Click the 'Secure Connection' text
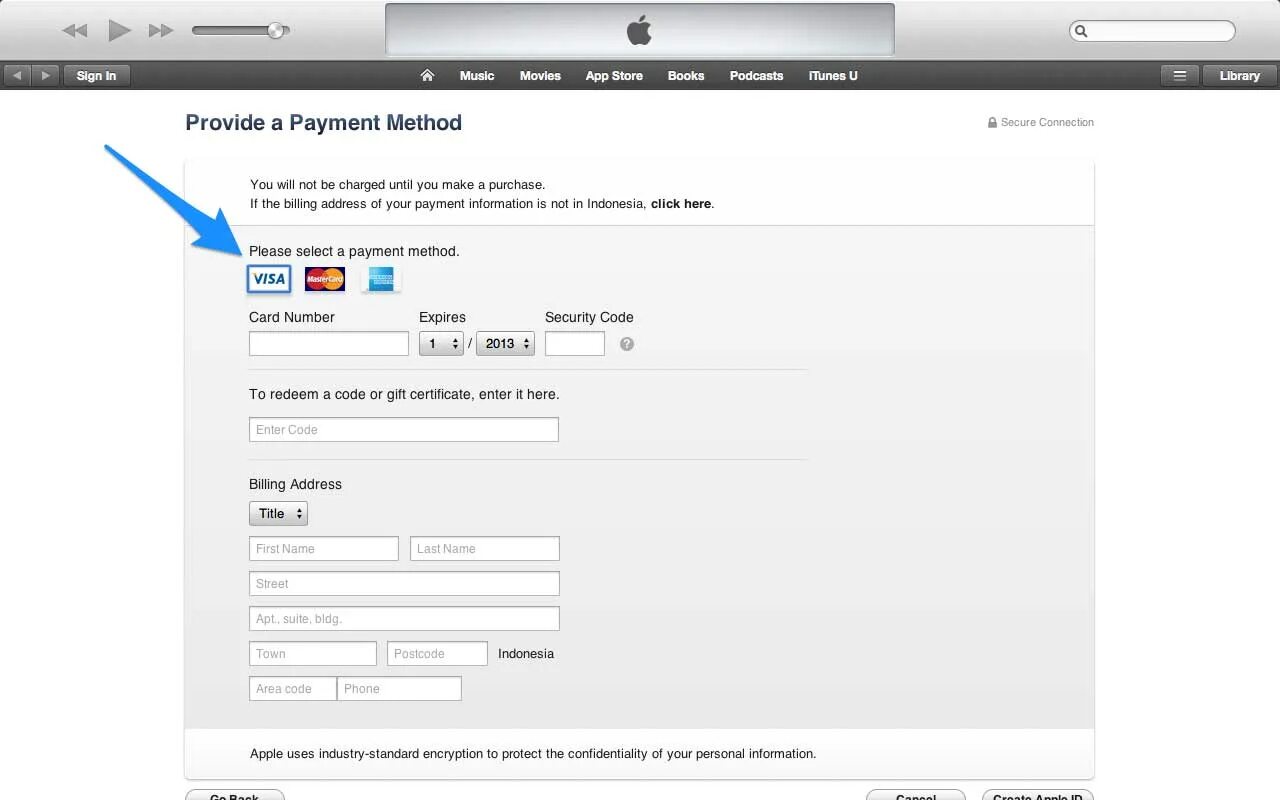The width and height of the screenshot is (1280, 800). click(1047, 123)
